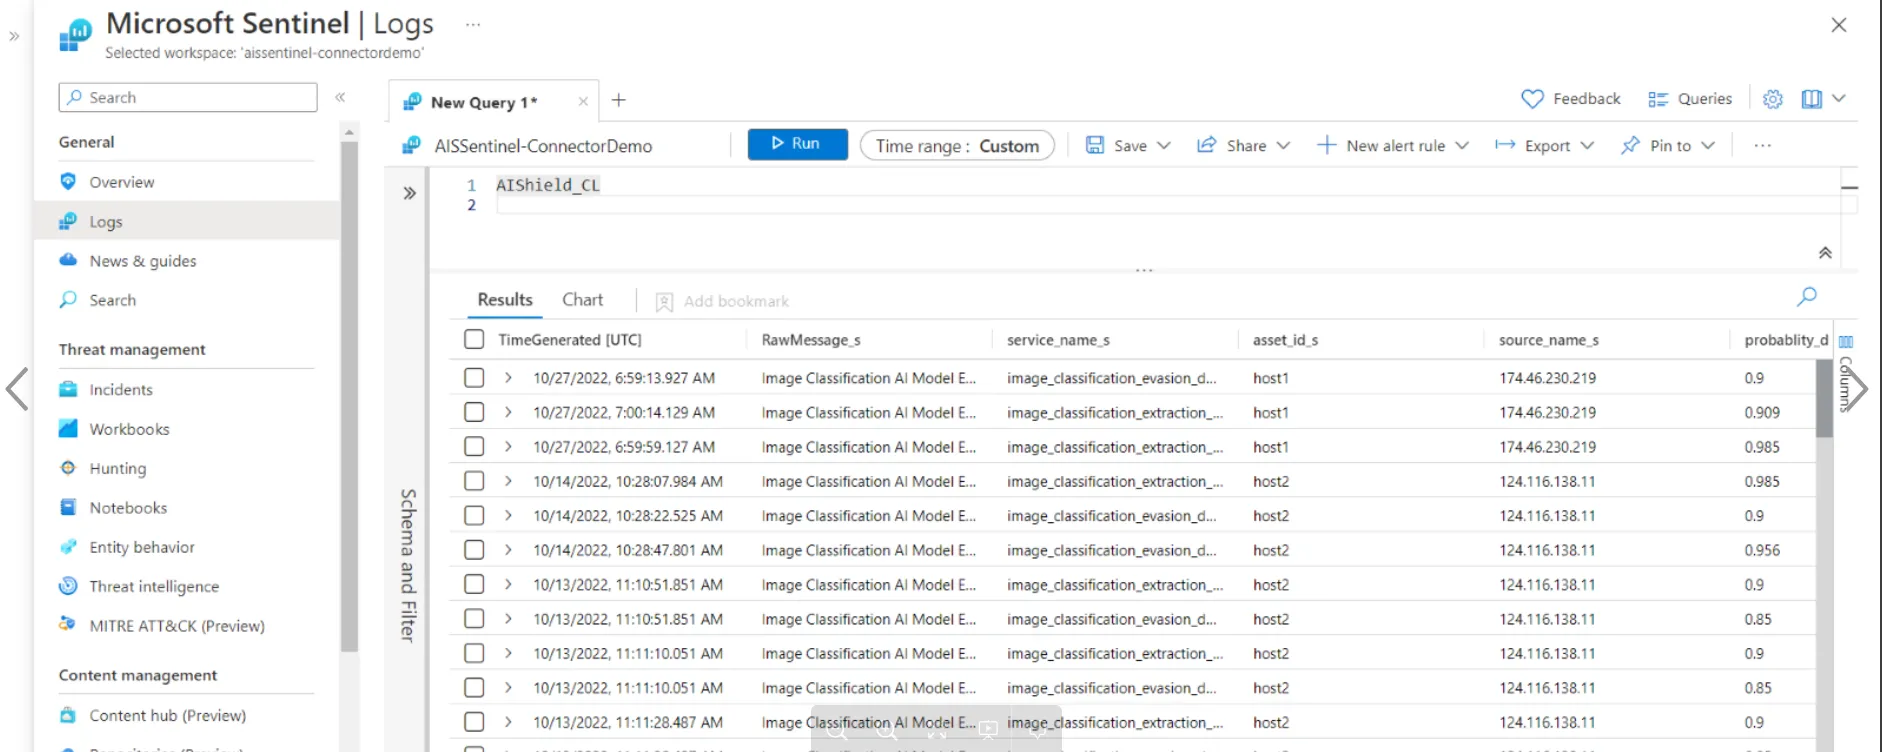Open the settings gear icon
The height and width of the screenshot is (752, 1882).
[x=1772, y=99]
